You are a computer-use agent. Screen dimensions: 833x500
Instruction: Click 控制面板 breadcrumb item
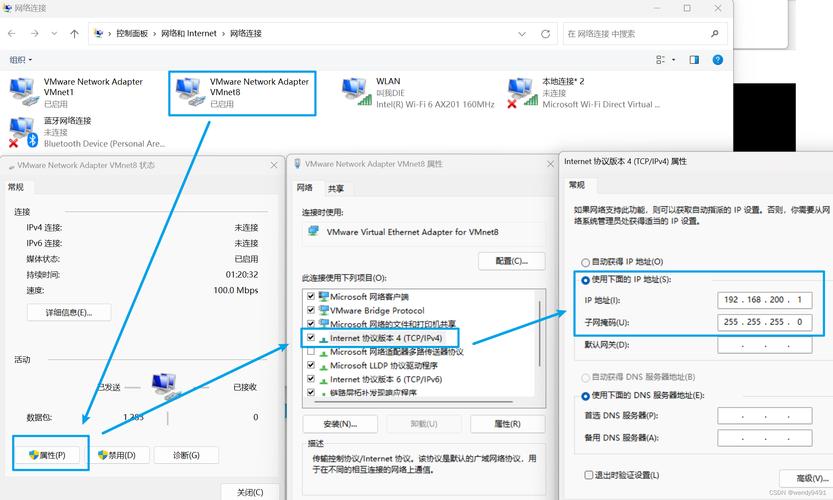click(132, 33)
